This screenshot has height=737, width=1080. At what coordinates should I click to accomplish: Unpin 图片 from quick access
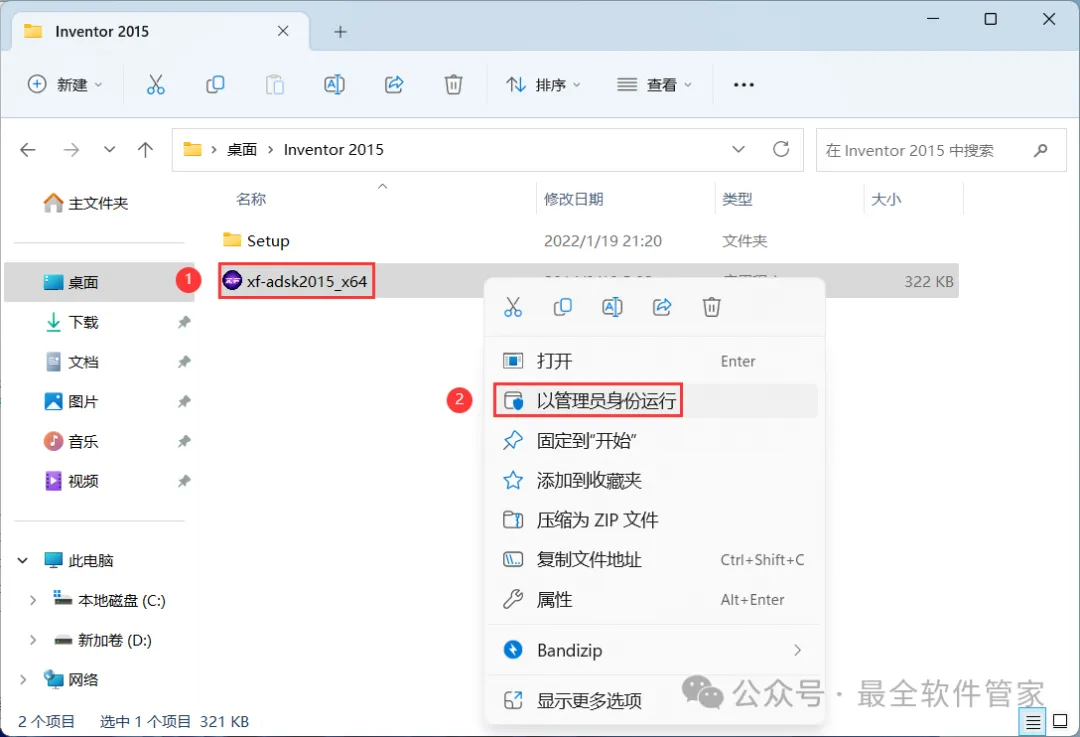pos(184,402)
